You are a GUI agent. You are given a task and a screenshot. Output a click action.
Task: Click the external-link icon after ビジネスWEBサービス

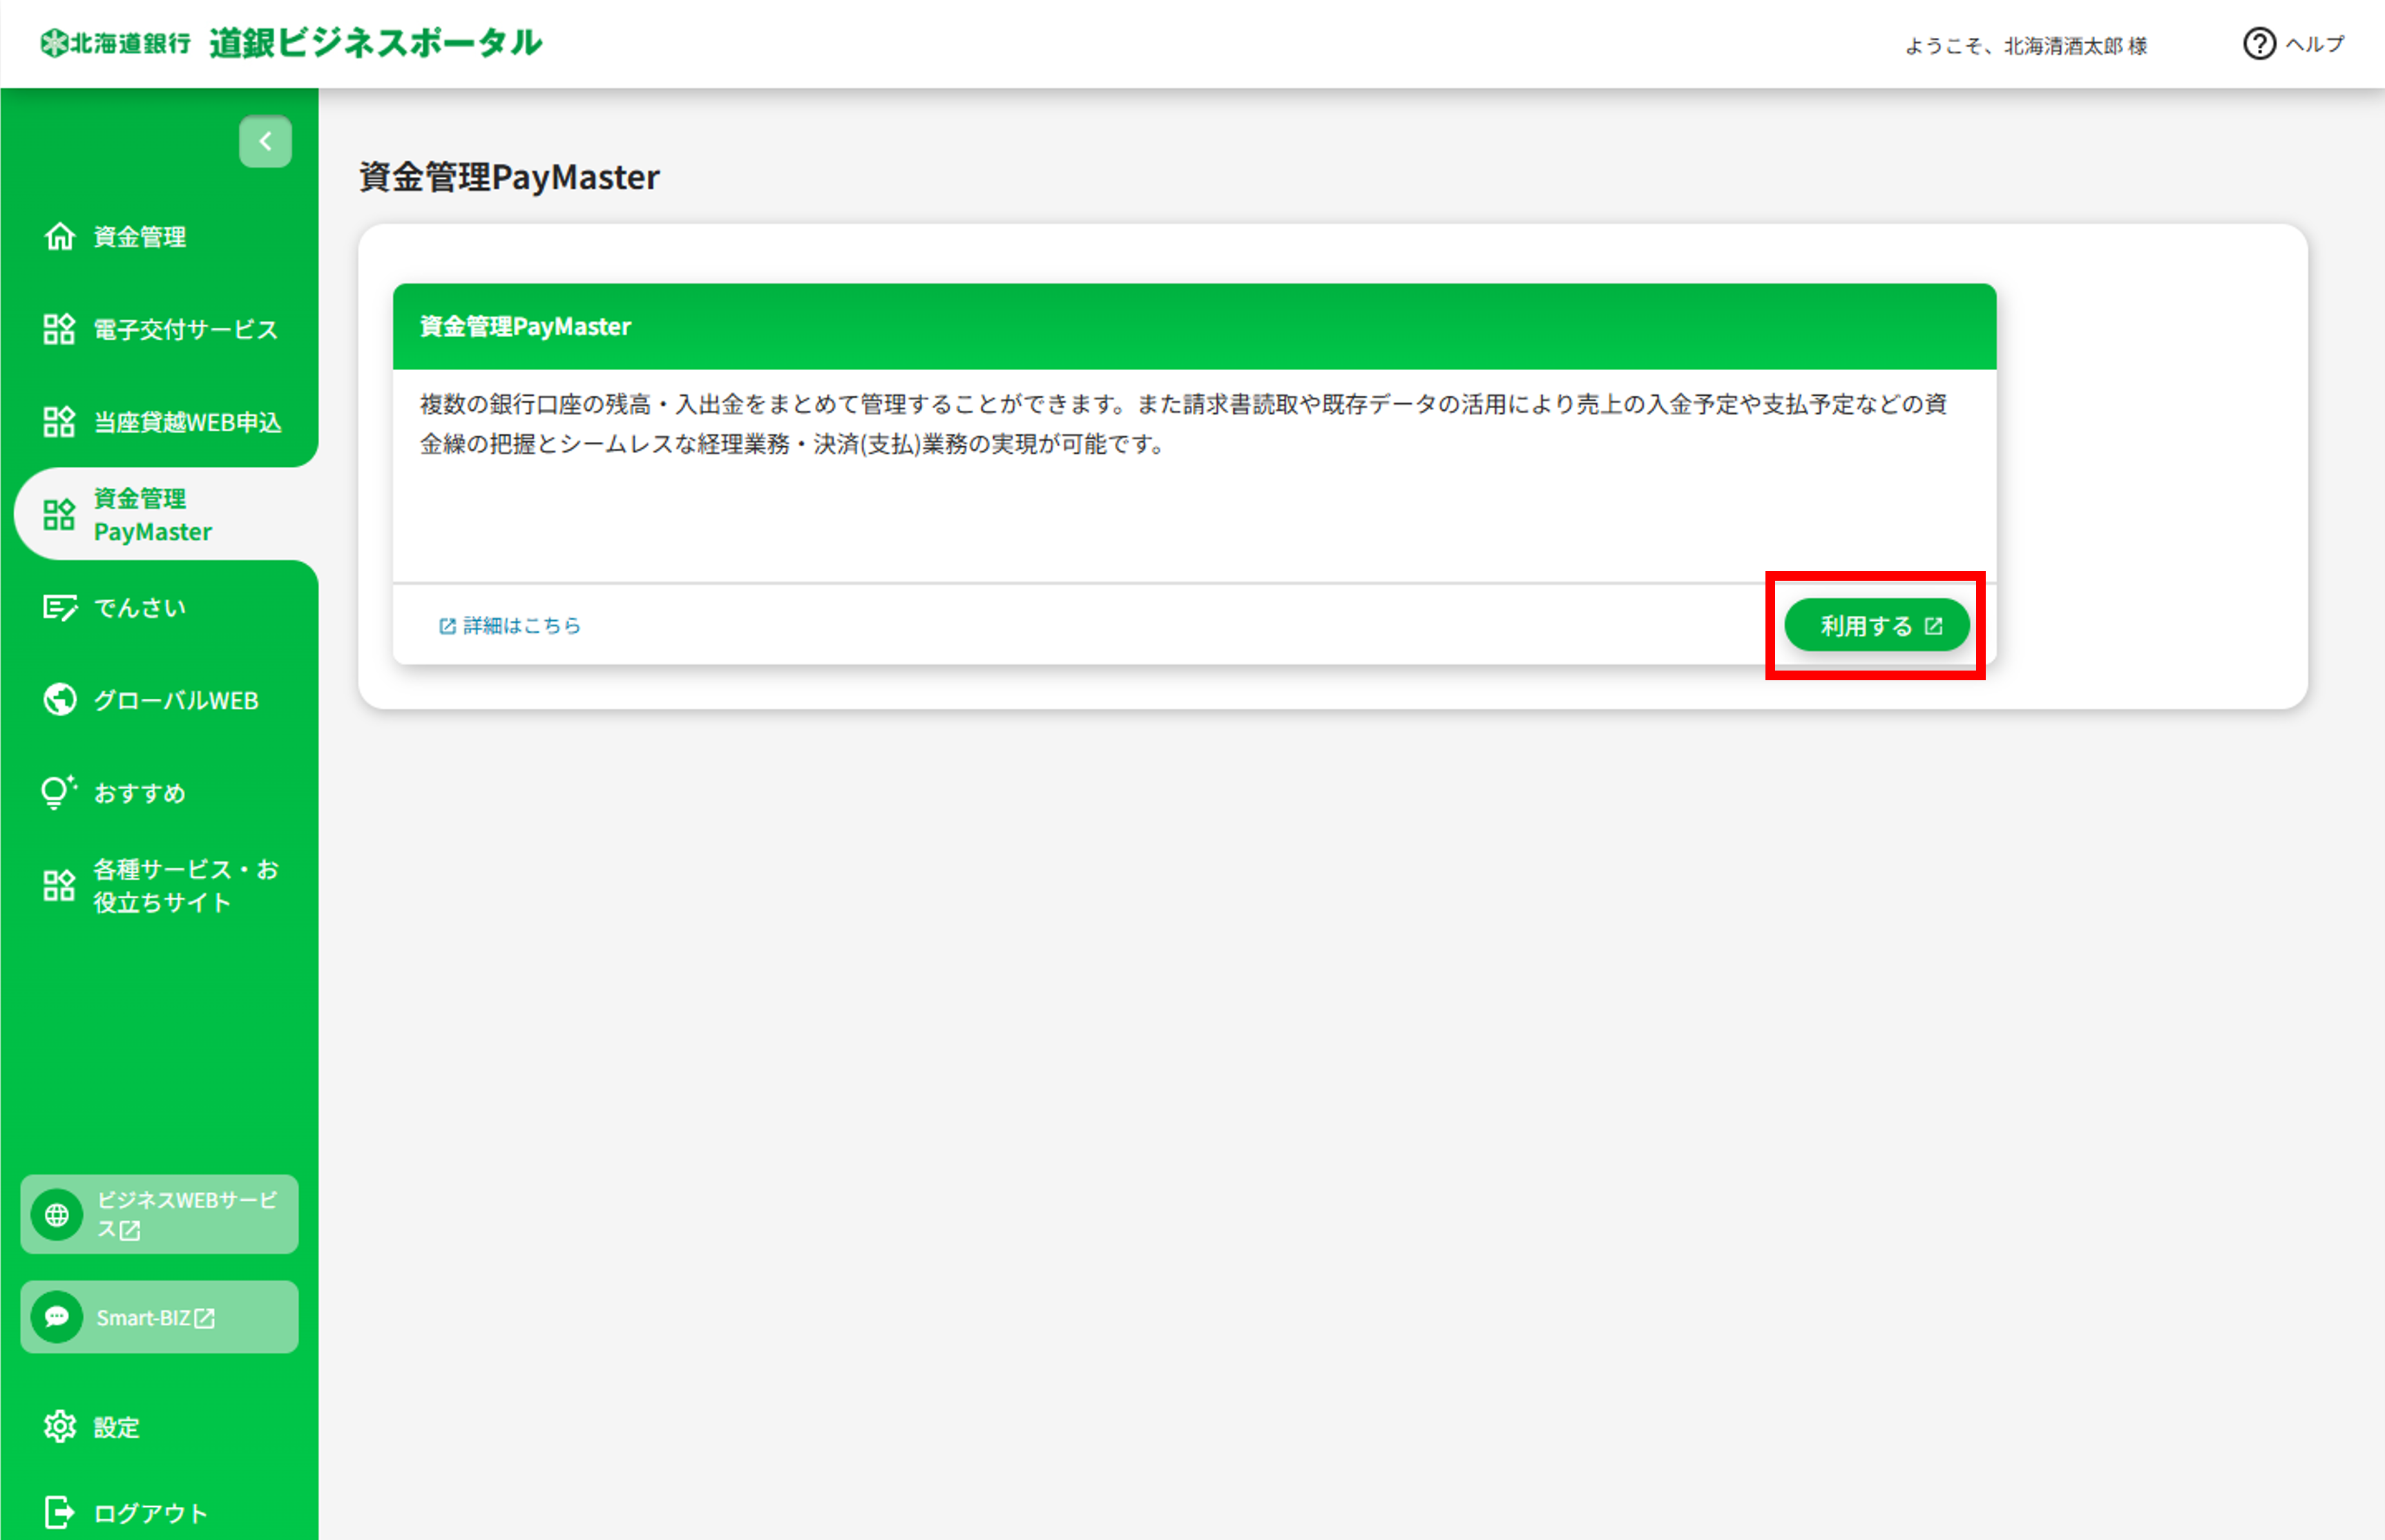pyautogui.click(x=130, y=1231)
